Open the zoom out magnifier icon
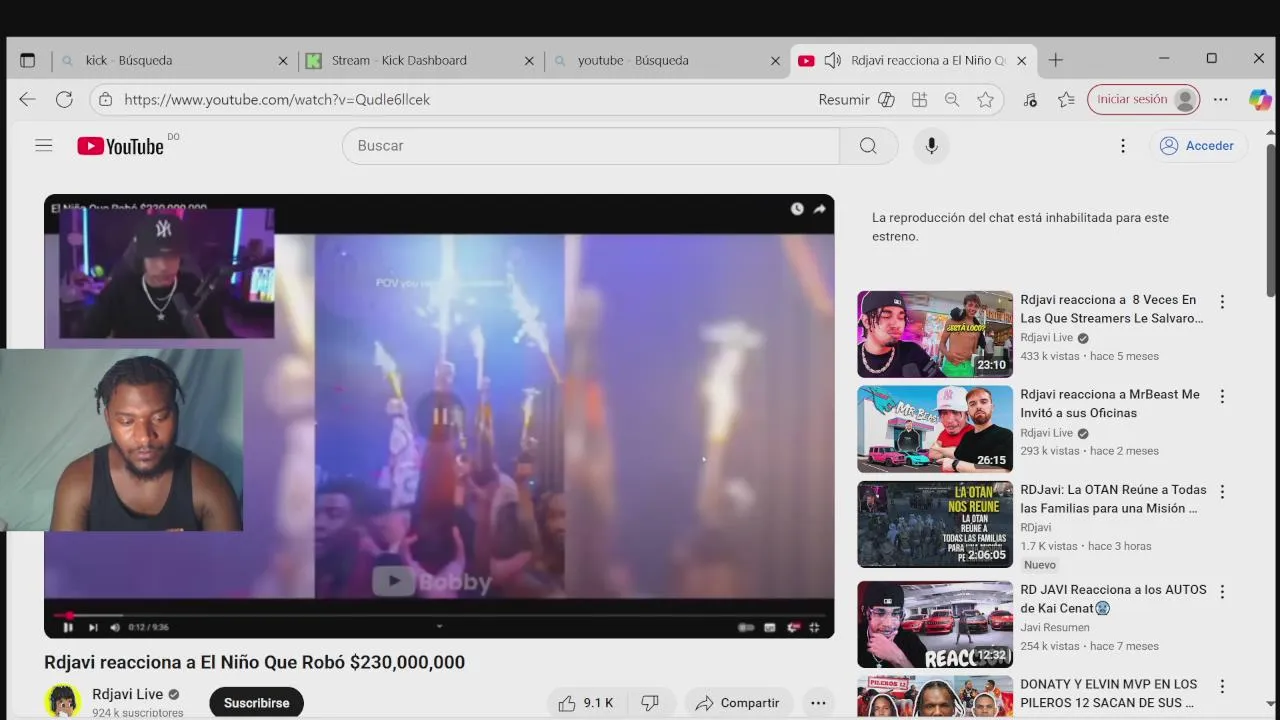1280x720 pixels. [x=952, y=100]
